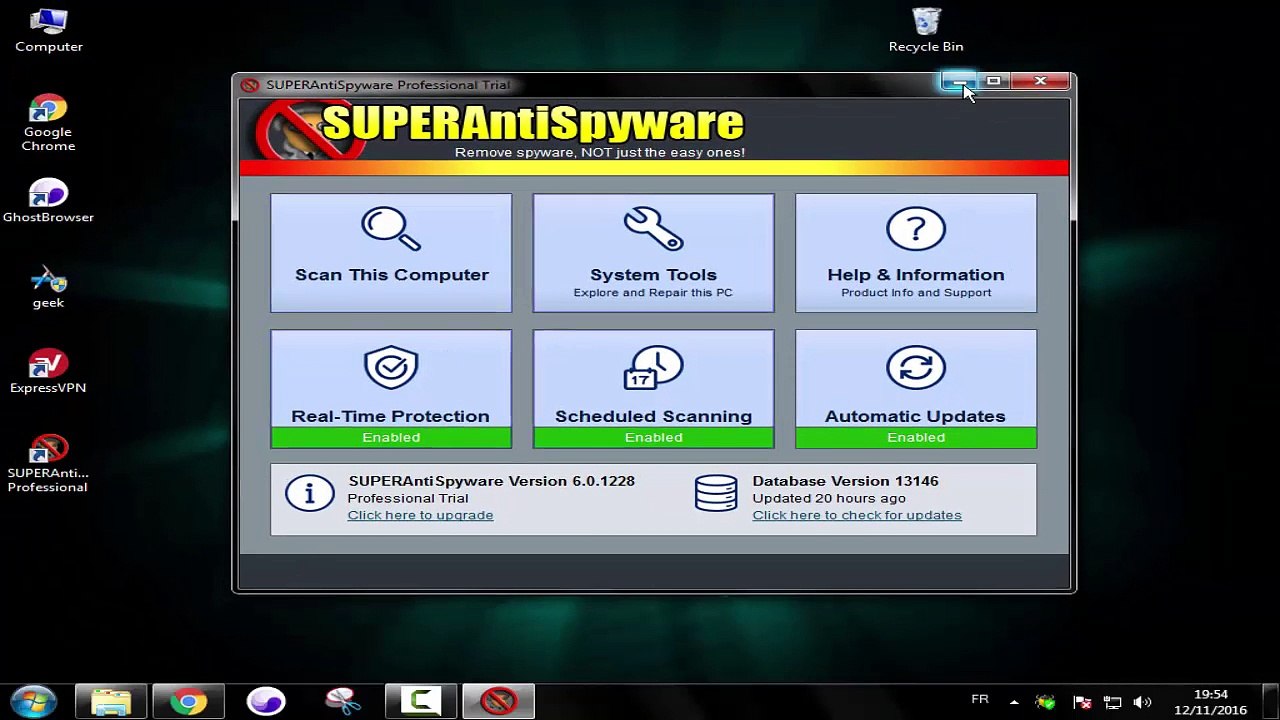Click 'SUPERAntiSpyware Version 6.0.1228' text
The height and width of the screenshot is (720, 1280).
pyautogui.click(x=491, y=481)
